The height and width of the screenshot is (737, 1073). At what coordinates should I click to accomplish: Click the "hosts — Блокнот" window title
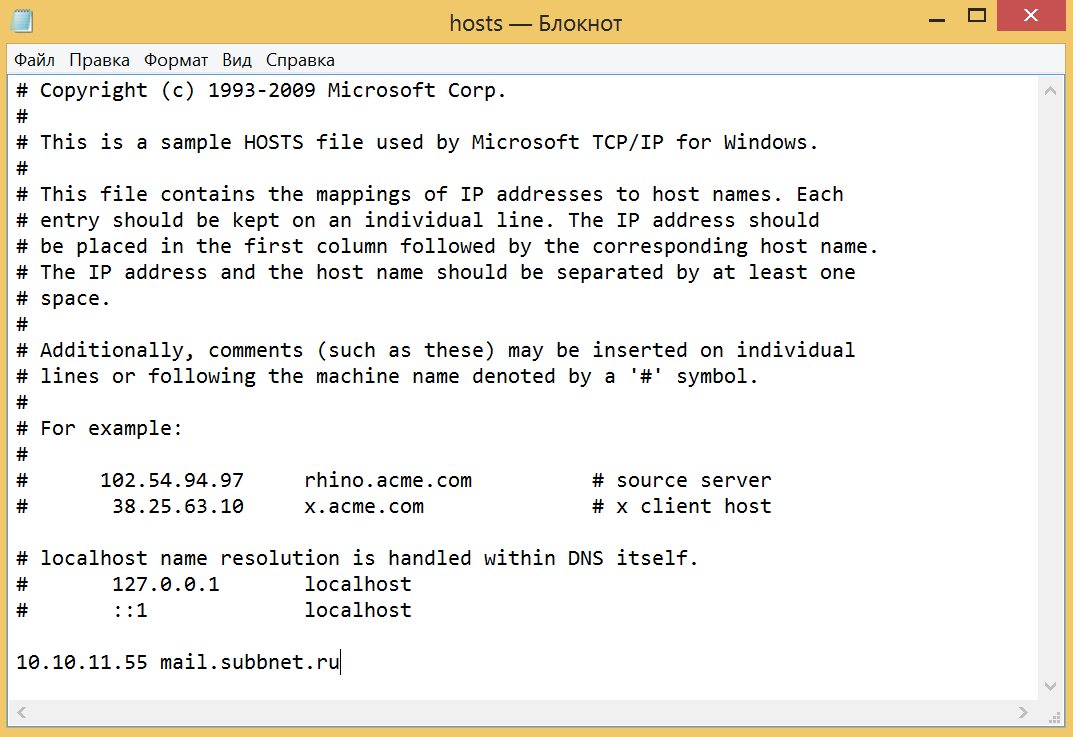click(x=535, y=21)
